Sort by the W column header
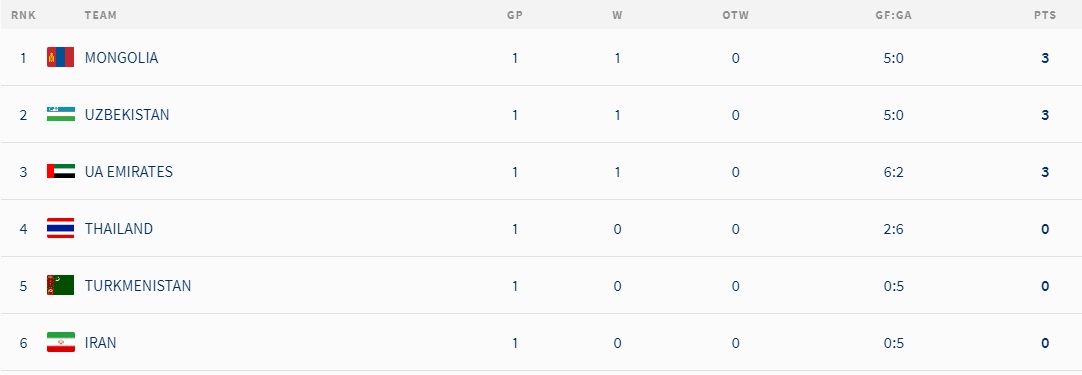Image resolution: width=1082 pixels, height=375 pixels. tap(617, 15)
